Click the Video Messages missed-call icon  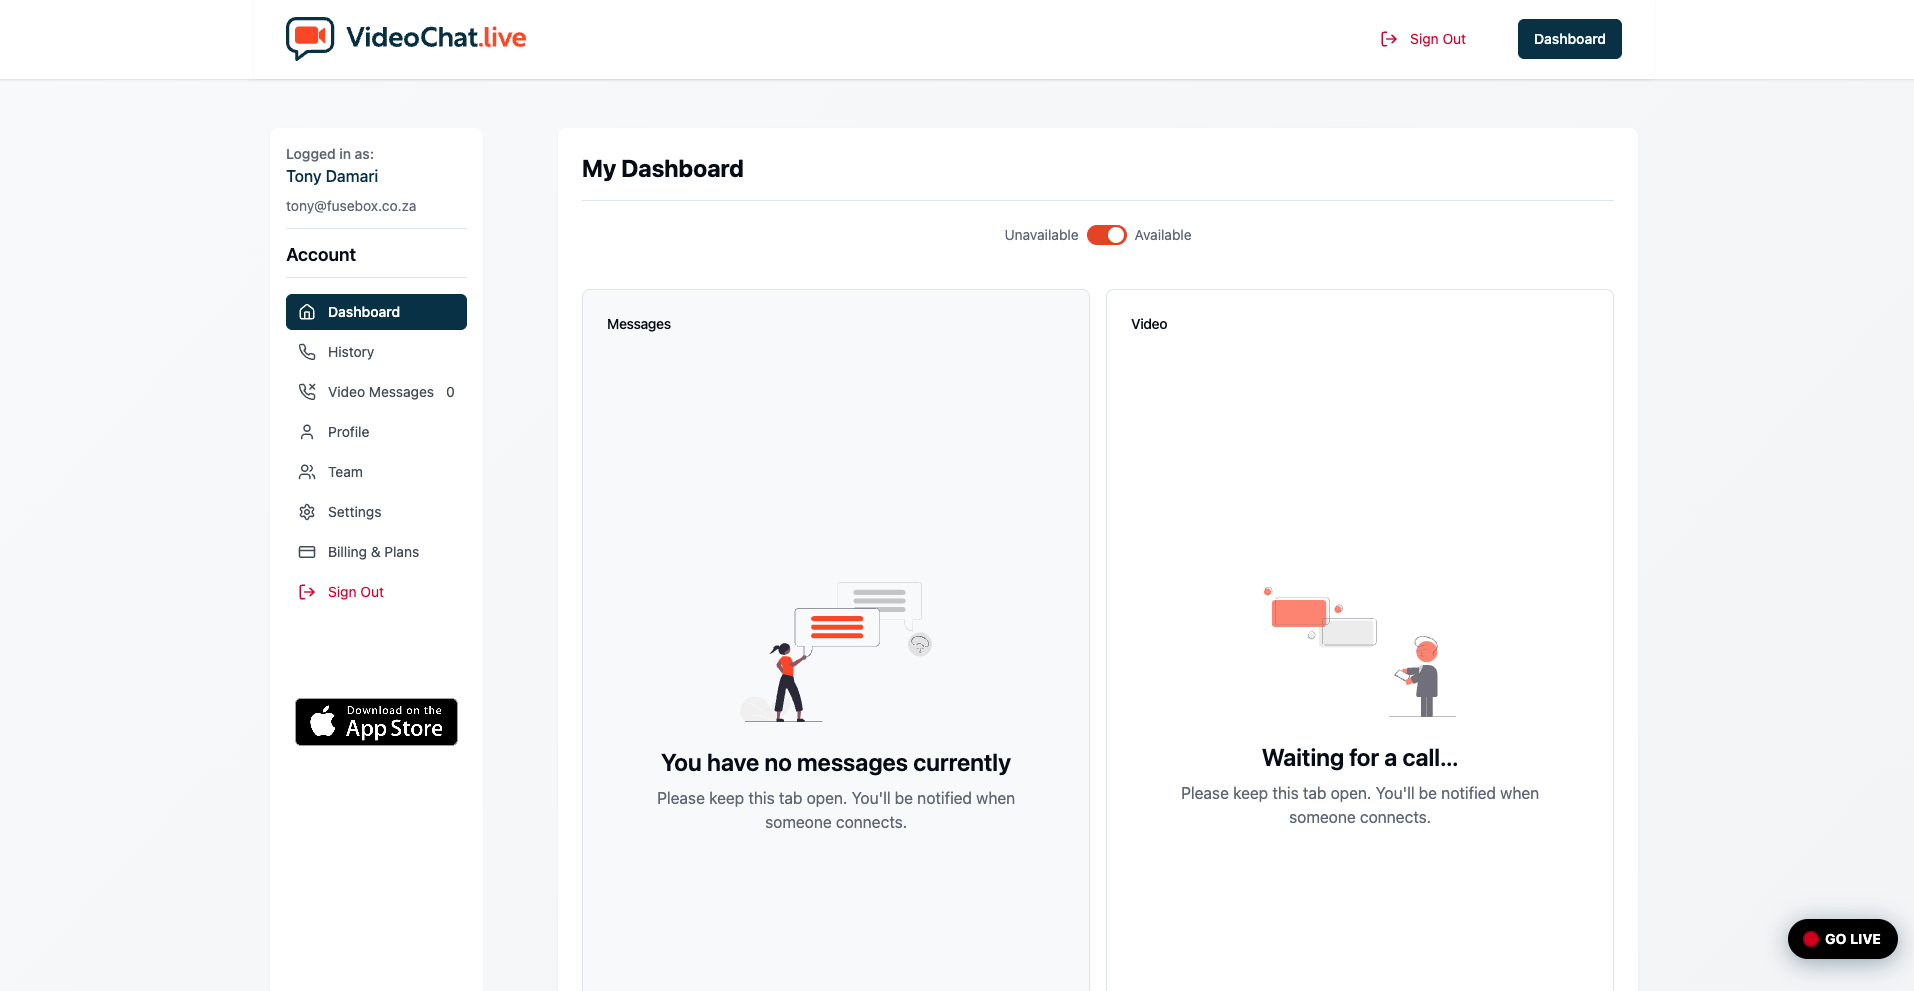(307, 392)
